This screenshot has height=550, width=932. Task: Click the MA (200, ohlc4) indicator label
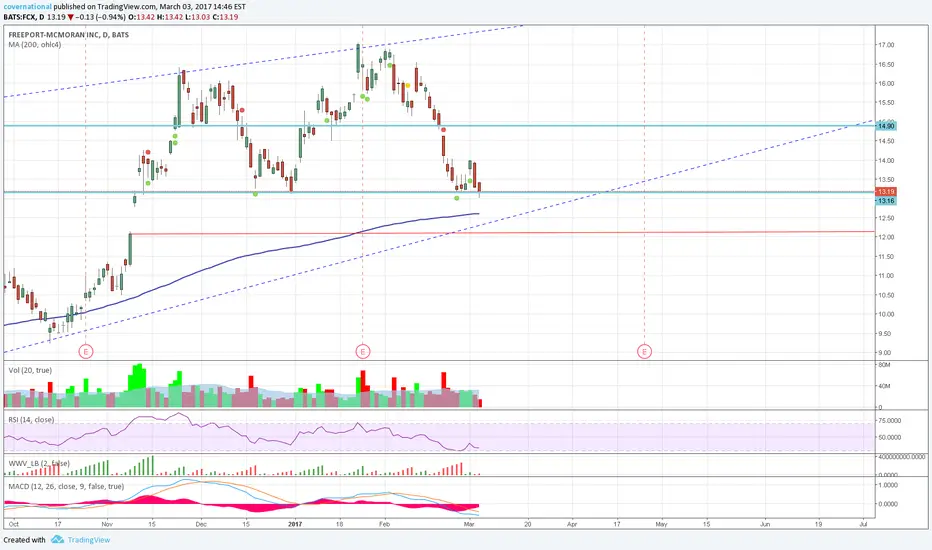tap(34, 45)
